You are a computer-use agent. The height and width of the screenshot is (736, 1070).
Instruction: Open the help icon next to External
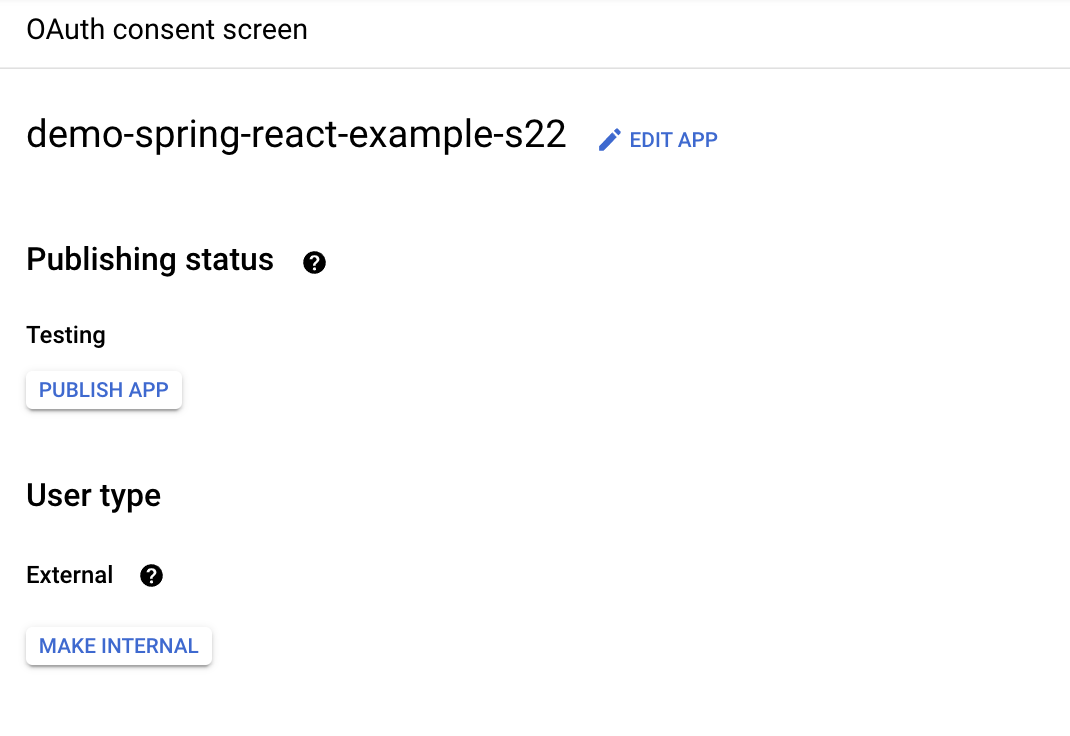pos(151,576)
